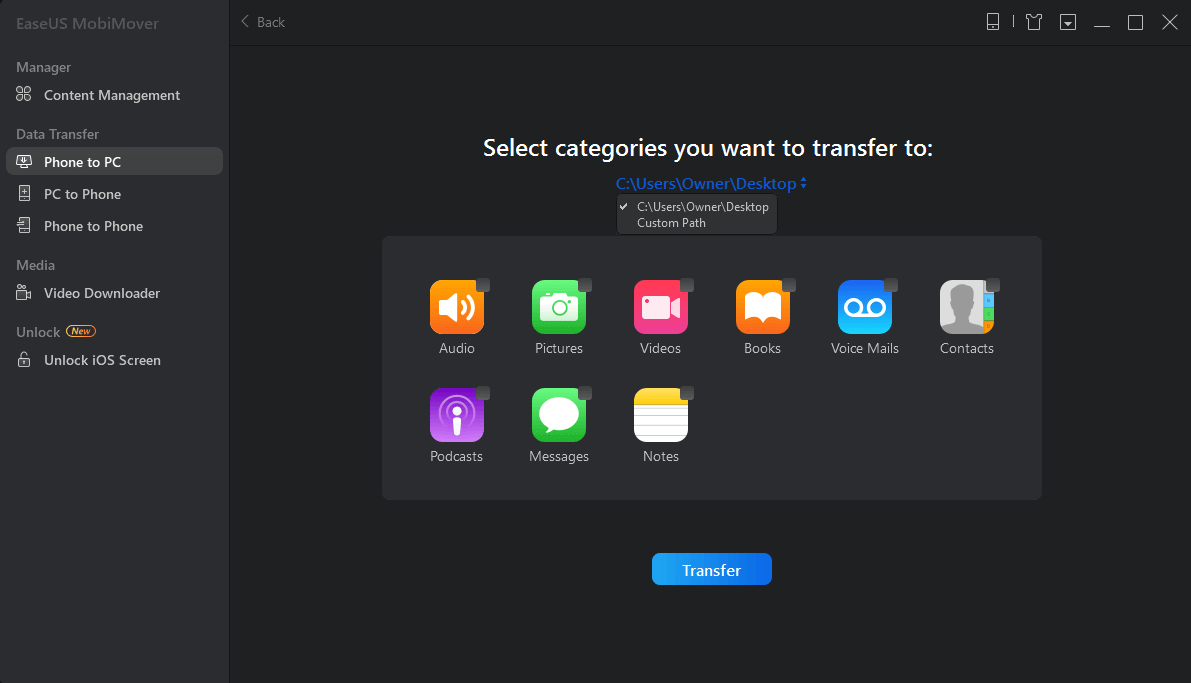Toggle the checkbox on the Audio category
This screenshot has height=683, width=1191.
coord(481,284)
